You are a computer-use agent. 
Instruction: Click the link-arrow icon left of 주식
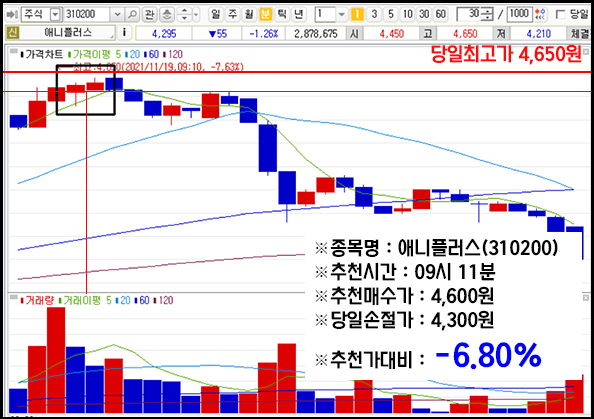click(12, 14)
